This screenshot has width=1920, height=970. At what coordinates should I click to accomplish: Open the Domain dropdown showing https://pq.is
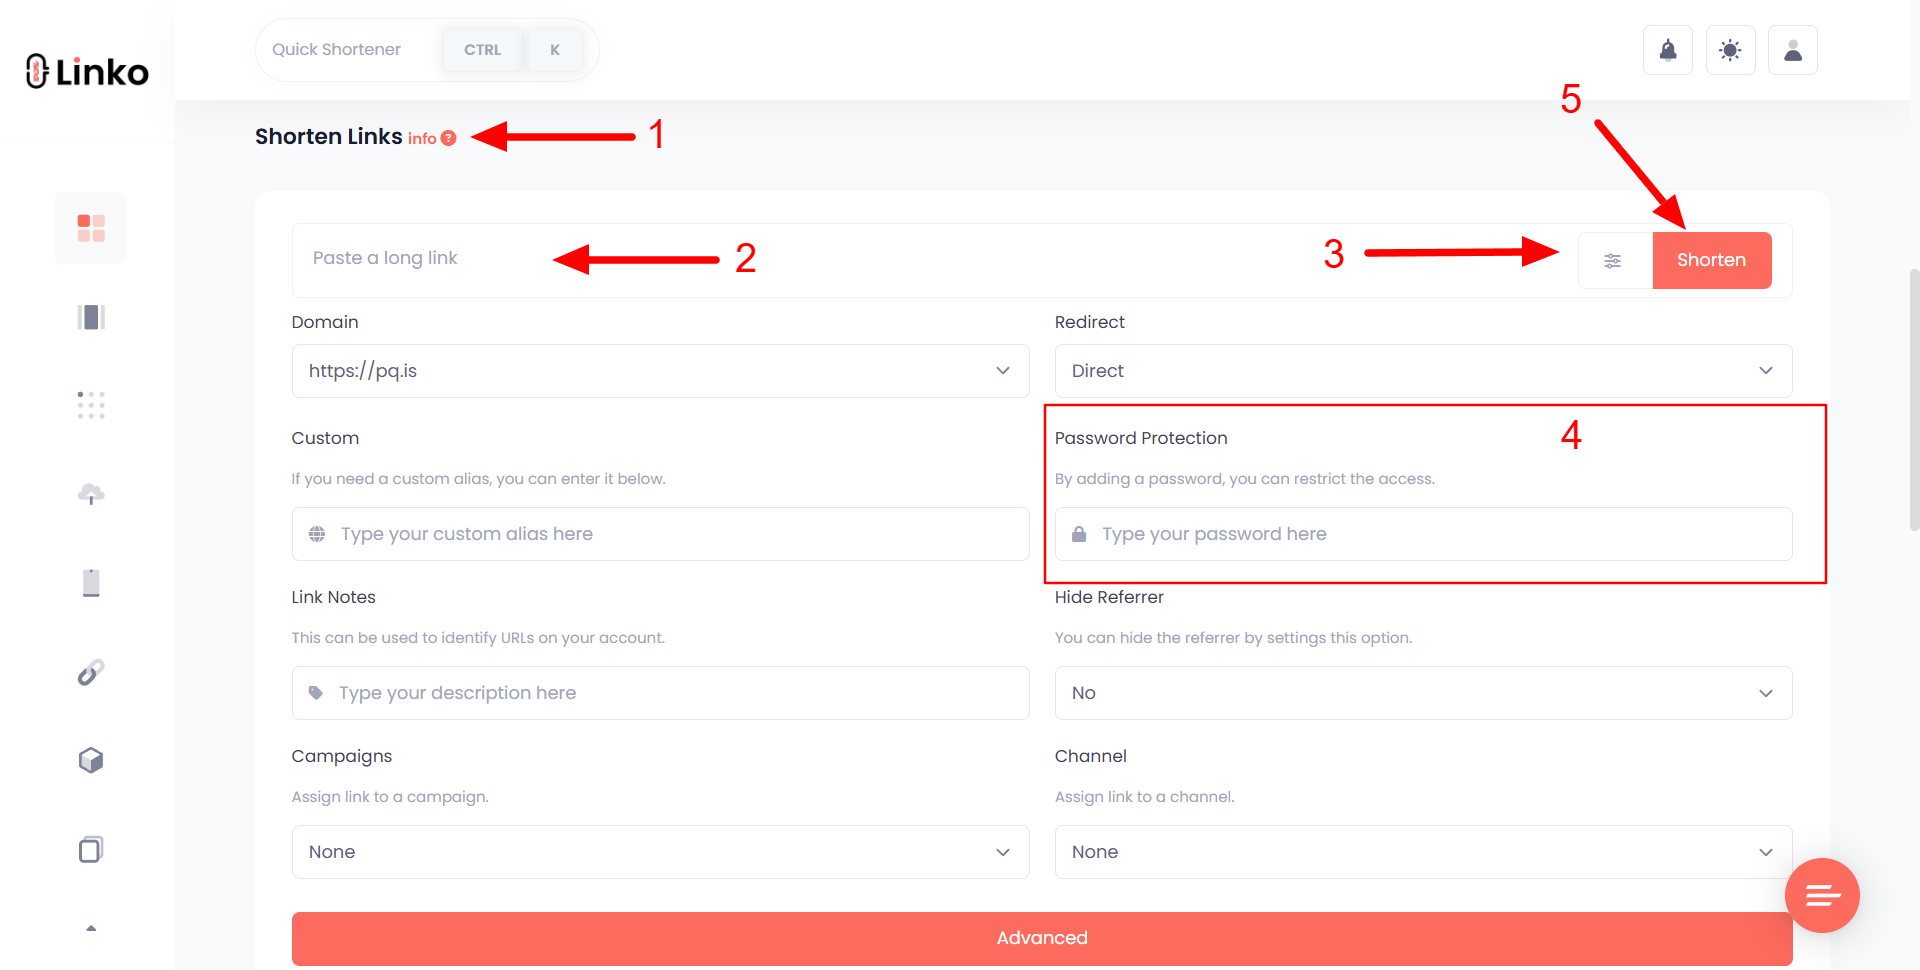pos(660,371)
